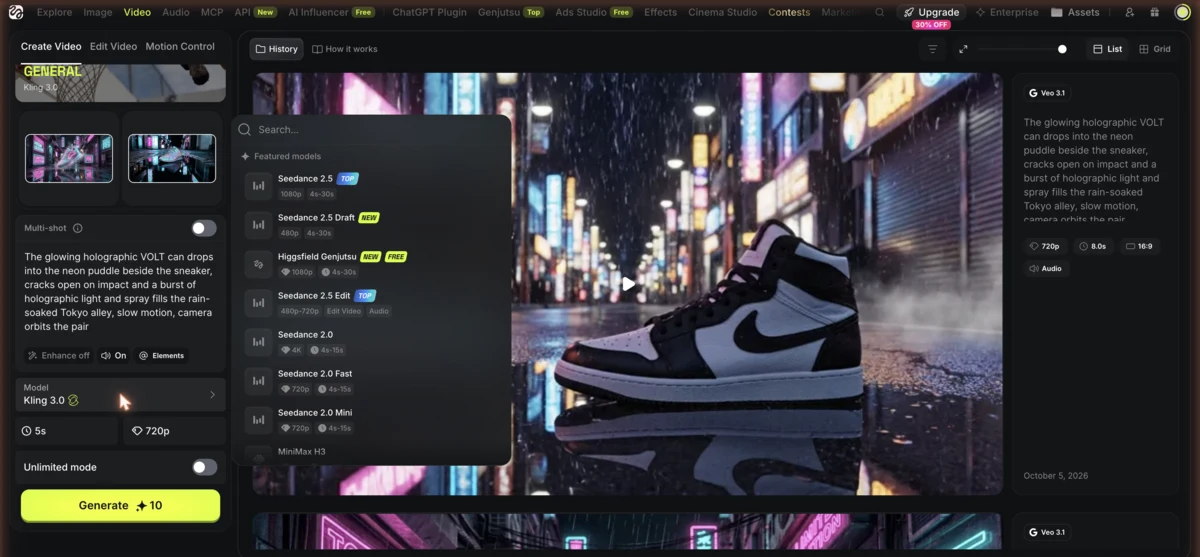Click the Upgrade button

tap(931, 12)
